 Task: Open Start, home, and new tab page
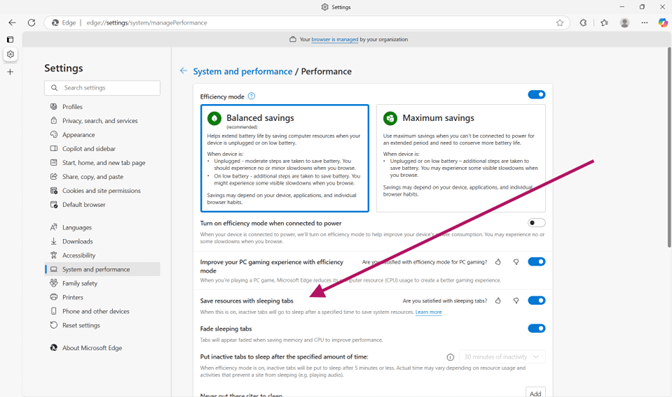102,163
